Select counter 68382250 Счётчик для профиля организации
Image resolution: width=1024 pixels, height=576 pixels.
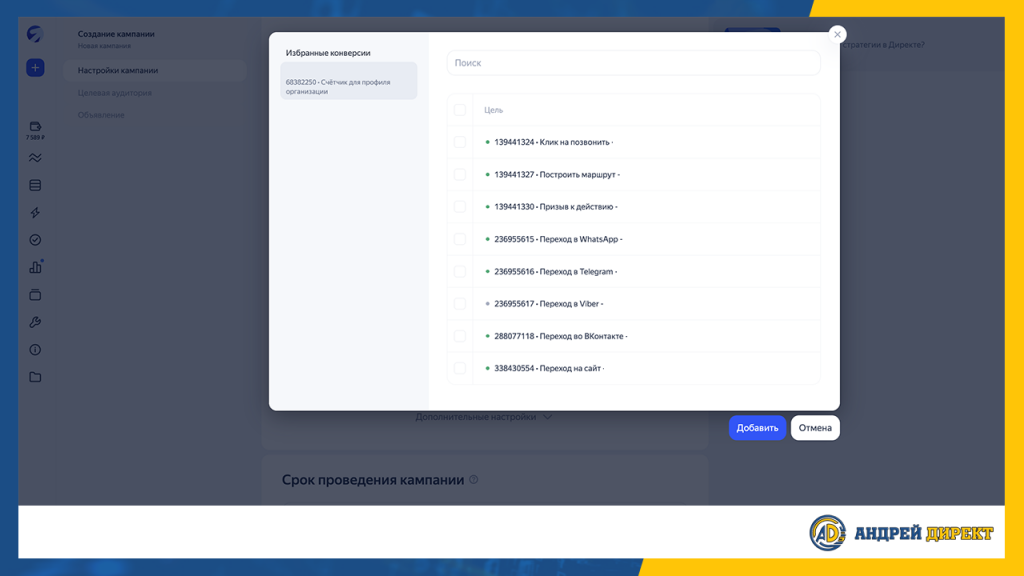pyautogui.click(x=349, y=81)
